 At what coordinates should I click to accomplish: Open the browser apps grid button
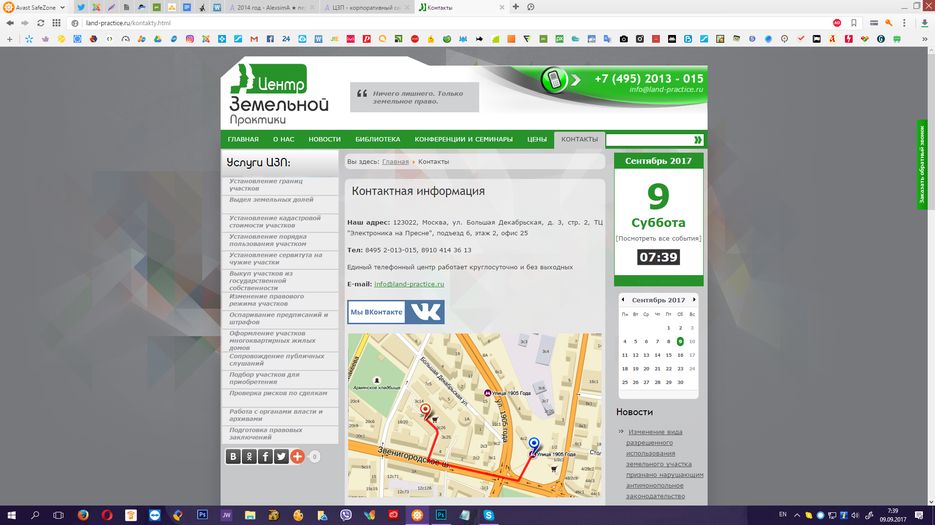(x=56, y=23)
